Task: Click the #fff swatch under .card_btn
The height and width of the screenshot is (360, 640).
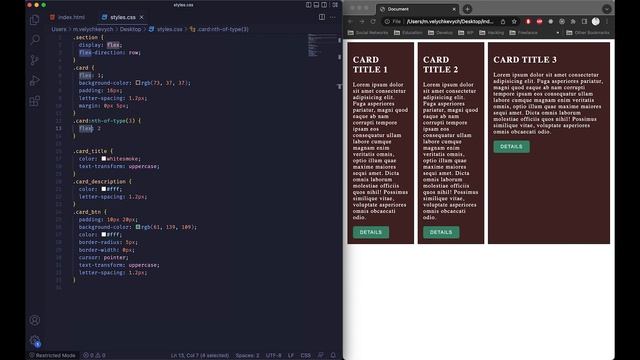Action: tap(104, 234)
